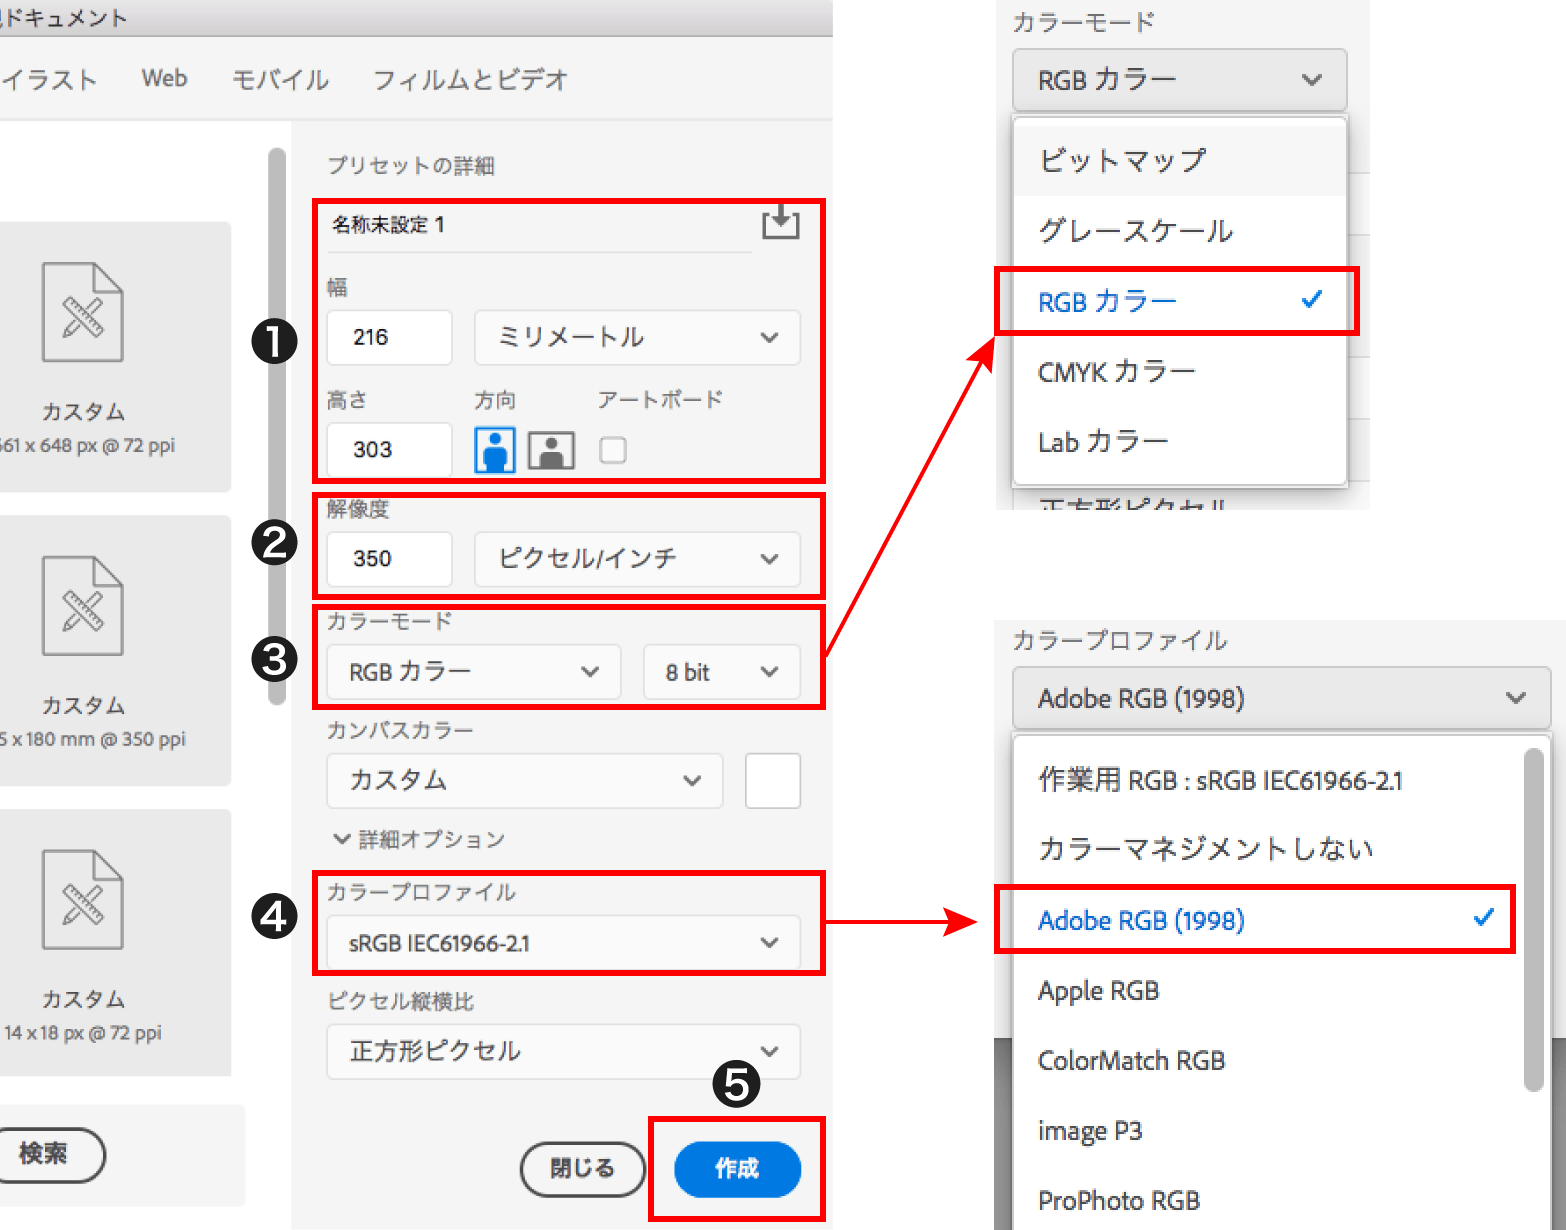Click the width input field showing 216

pos(389,338)
